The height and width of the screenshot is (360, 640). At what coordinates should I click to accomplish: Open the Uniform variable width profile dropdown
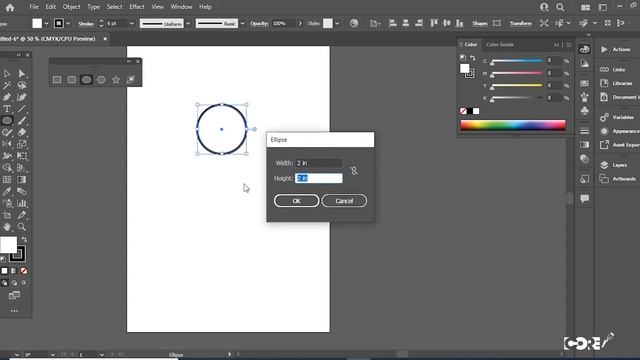(188, 23)
